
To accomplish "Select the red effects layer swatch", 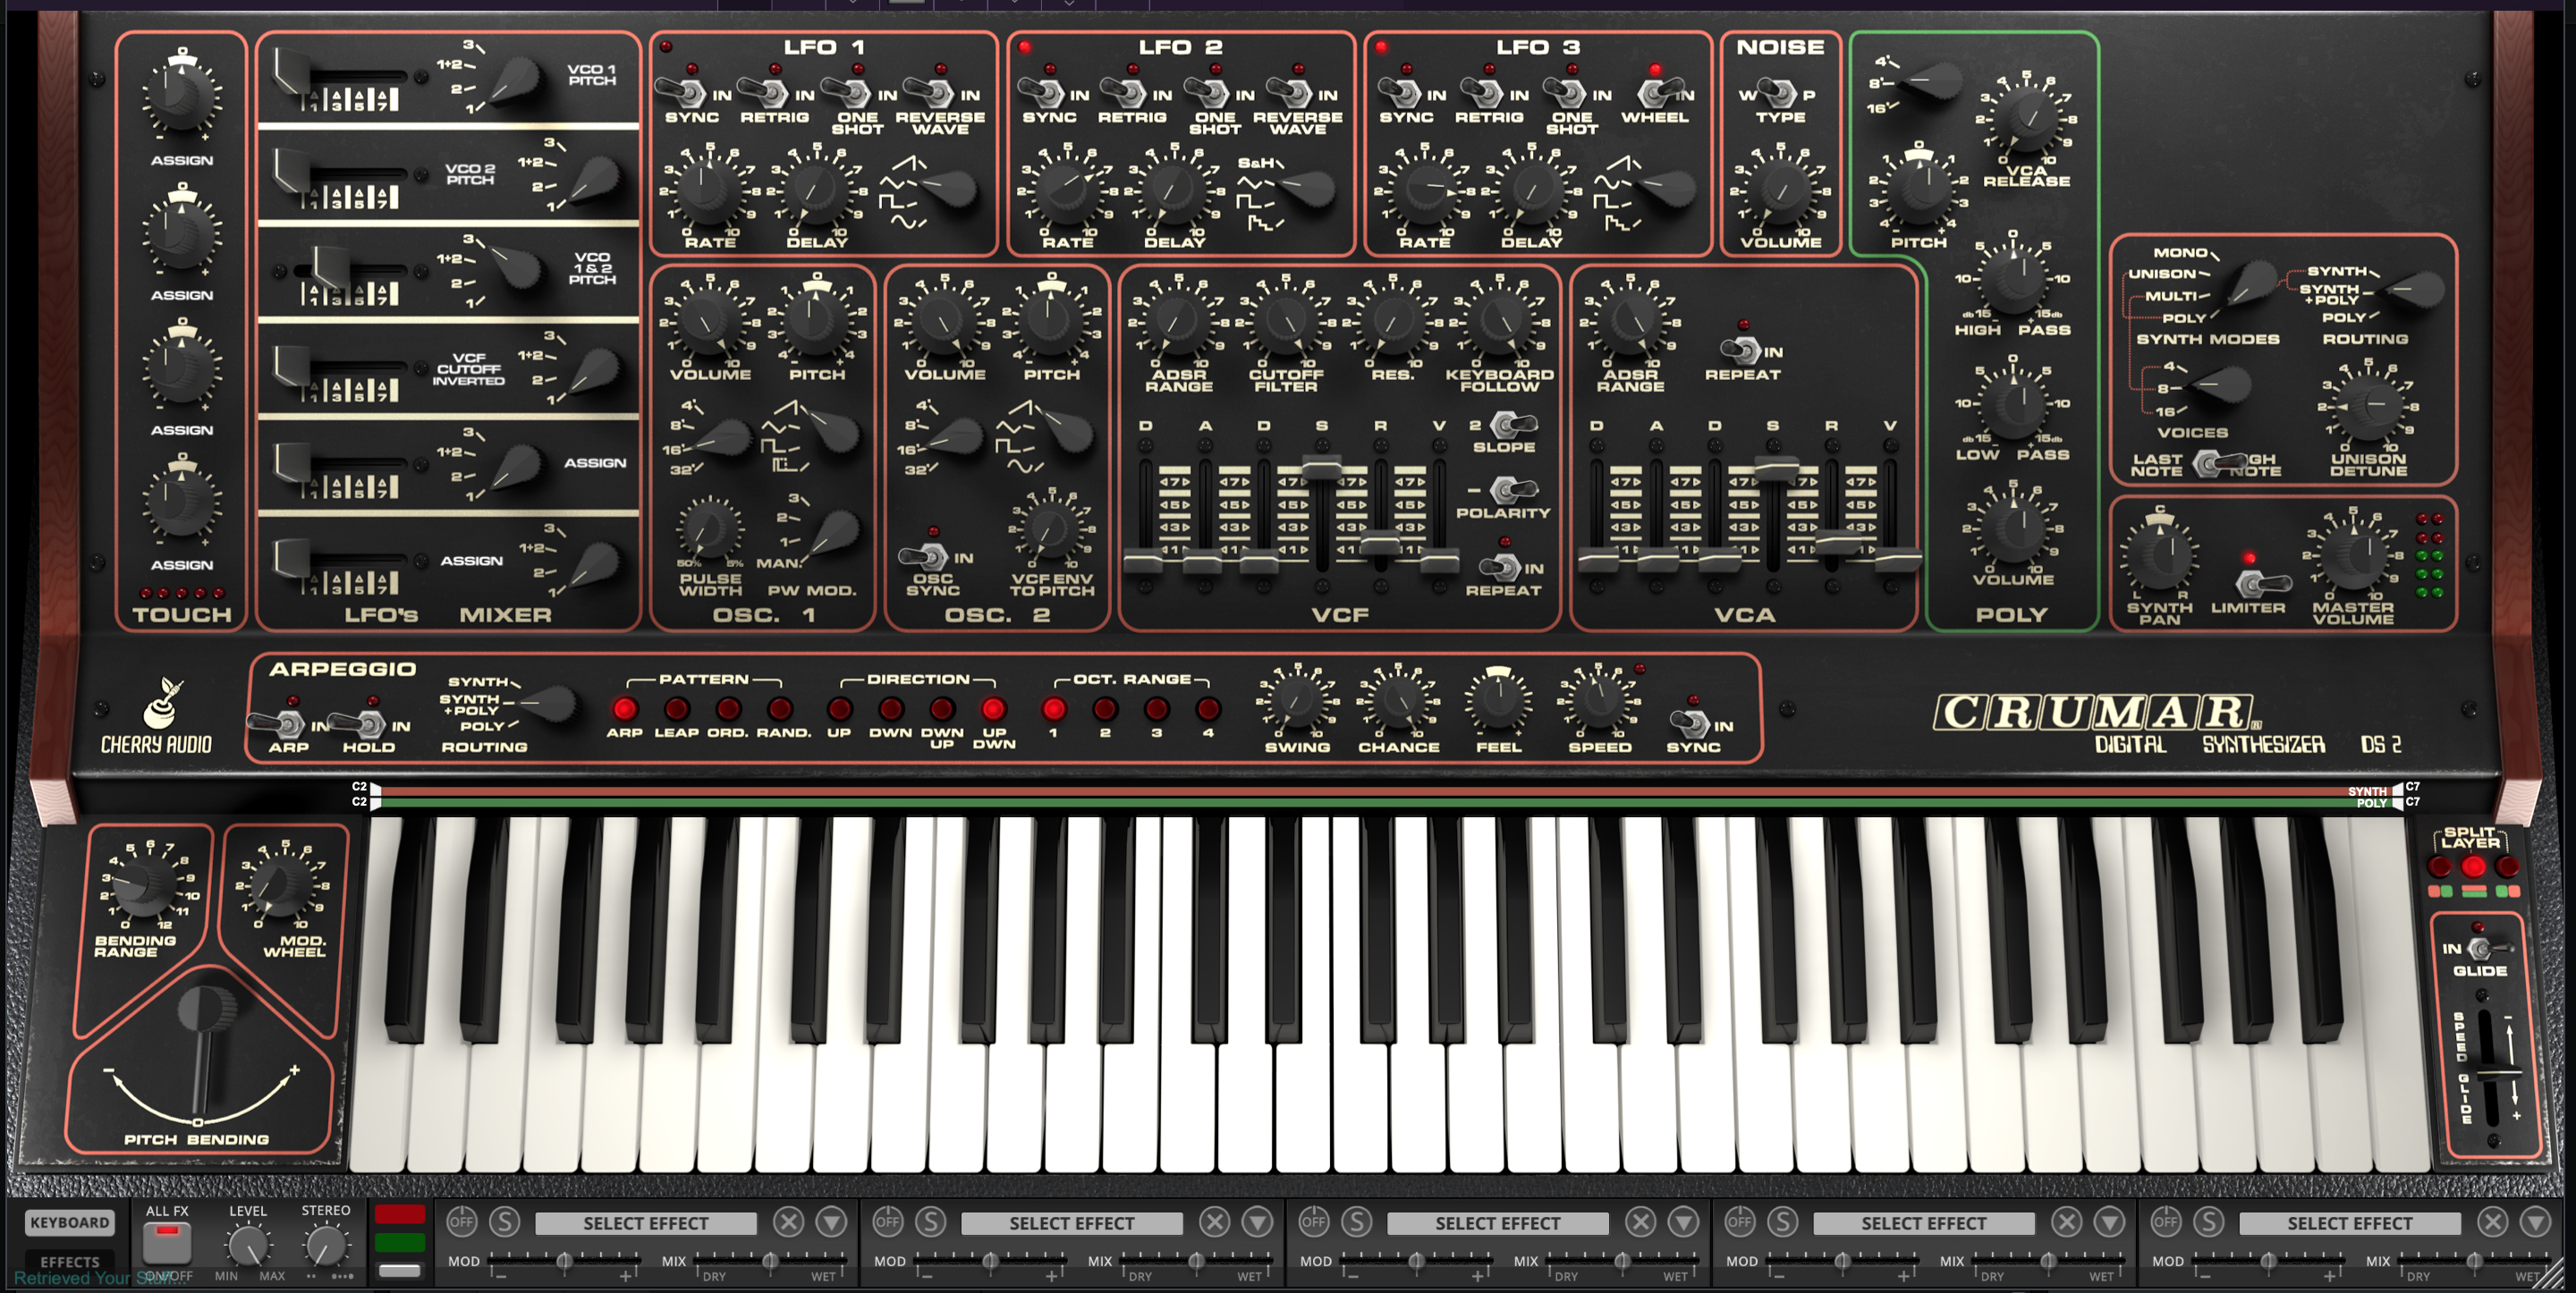I will click(x=399, y=1214).
